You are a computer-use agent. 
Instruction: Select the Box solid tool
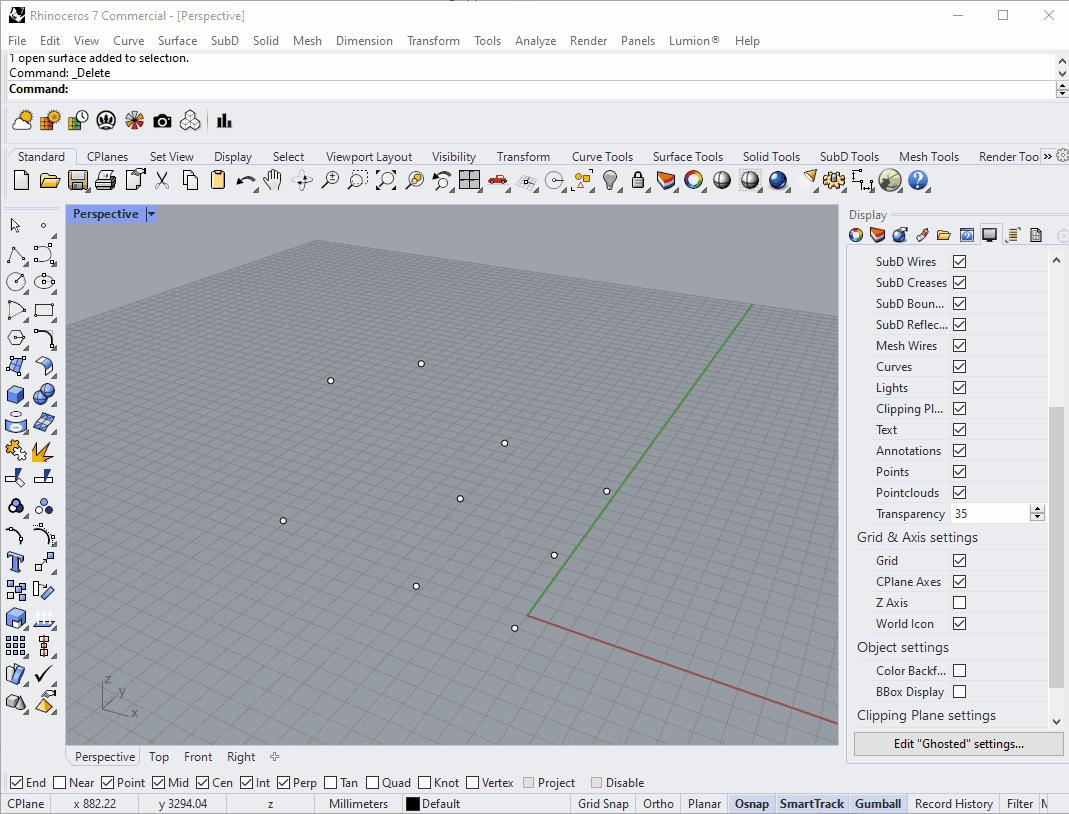click(16, 395)
